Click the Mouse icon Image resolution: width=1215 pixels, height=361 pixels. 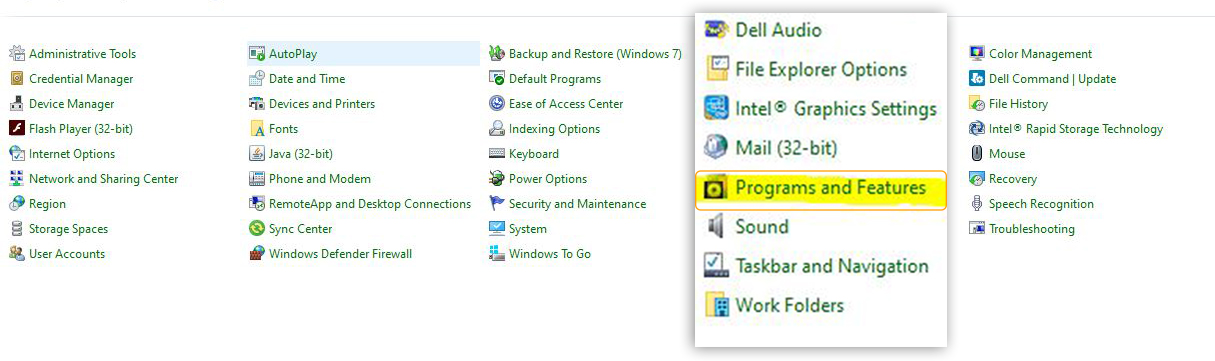[977, 154]
